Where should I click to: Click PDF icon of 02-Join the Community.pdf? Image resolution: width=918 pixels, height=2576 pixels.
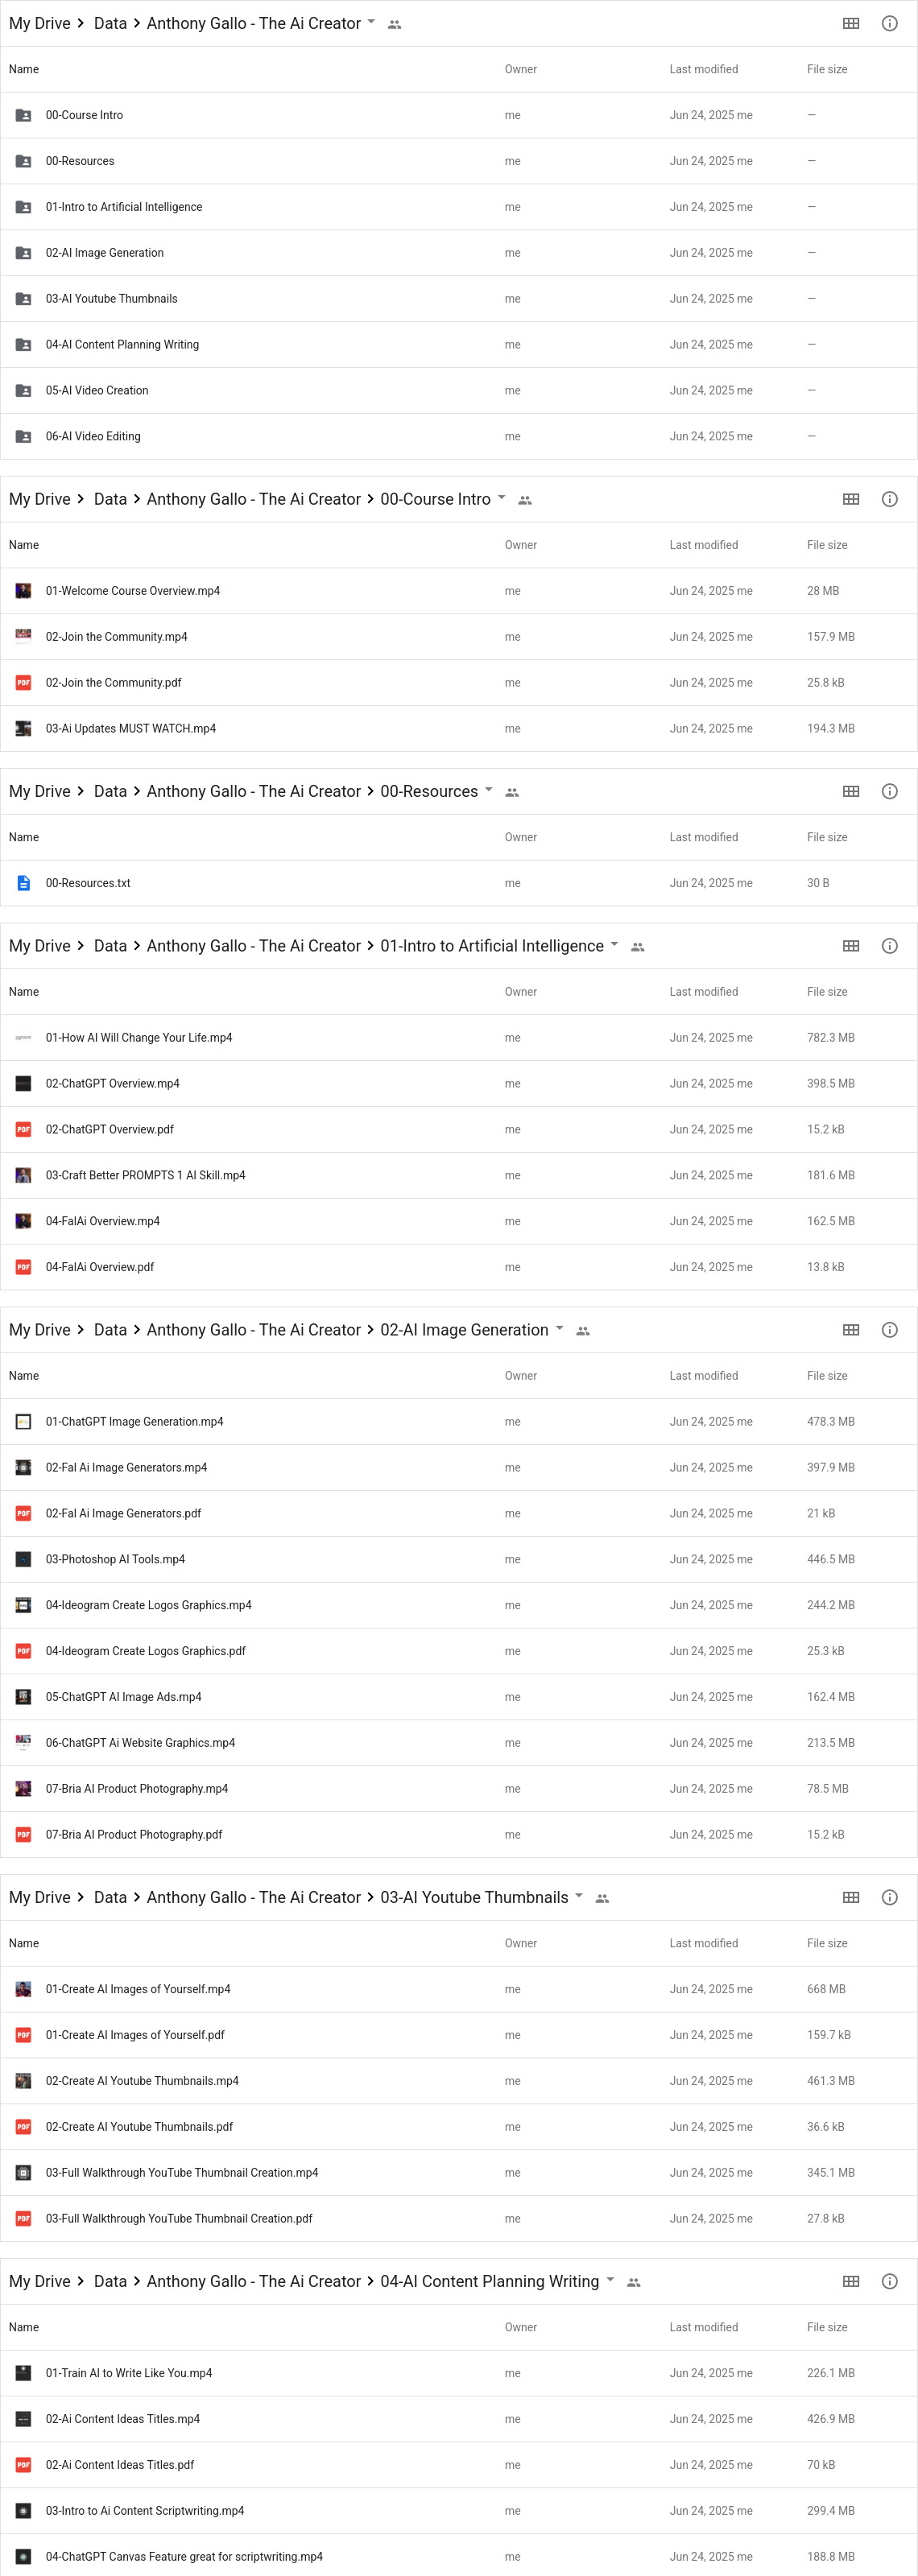pos(23,683)
